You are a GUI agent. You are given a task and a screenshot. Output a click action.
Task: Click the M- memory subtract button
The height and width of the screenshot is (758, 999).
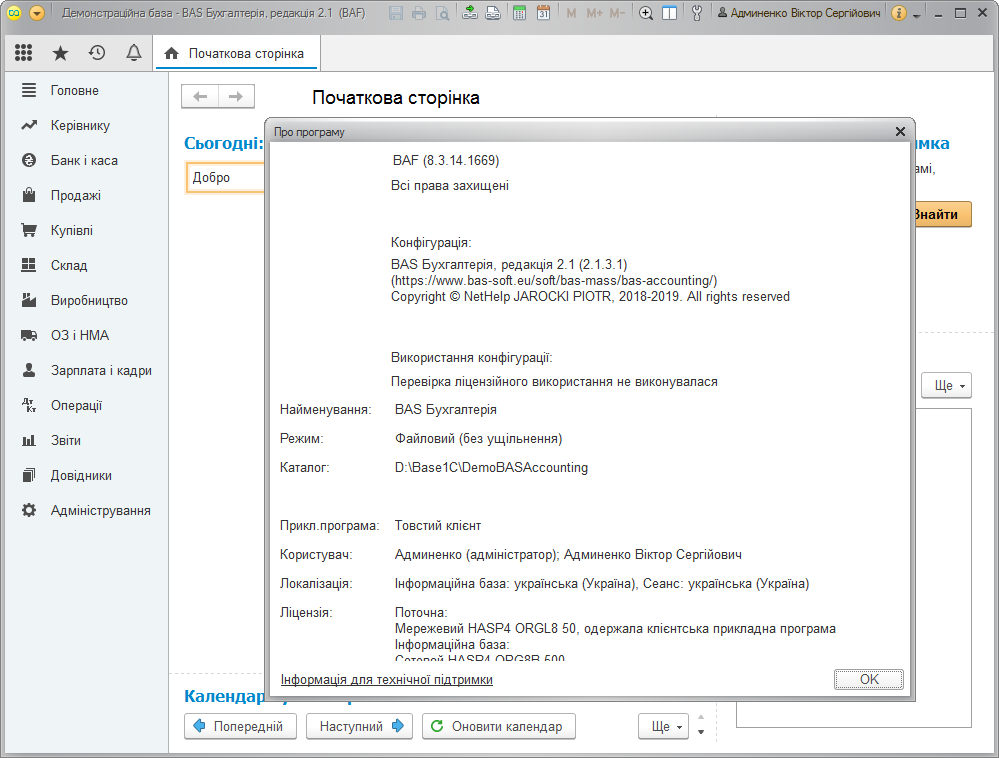point(617,13)
